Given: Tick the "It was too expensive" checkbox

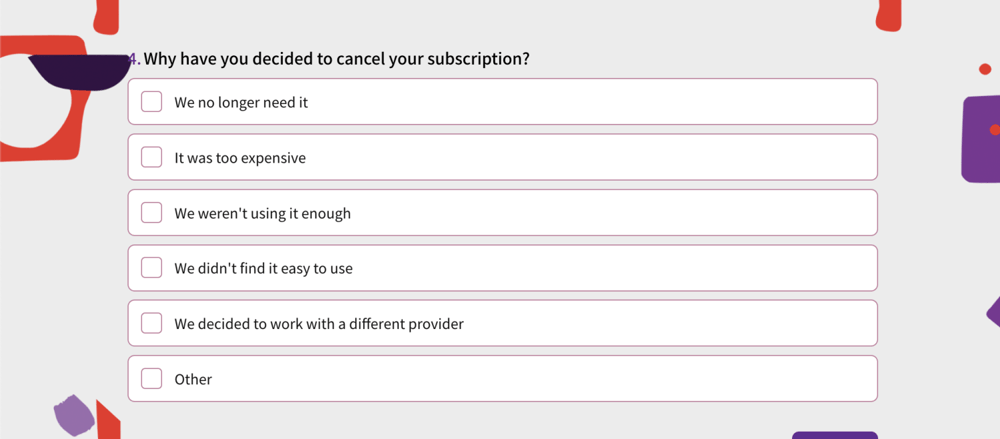Looking at the screenshot, I should [x=152, y=158].
